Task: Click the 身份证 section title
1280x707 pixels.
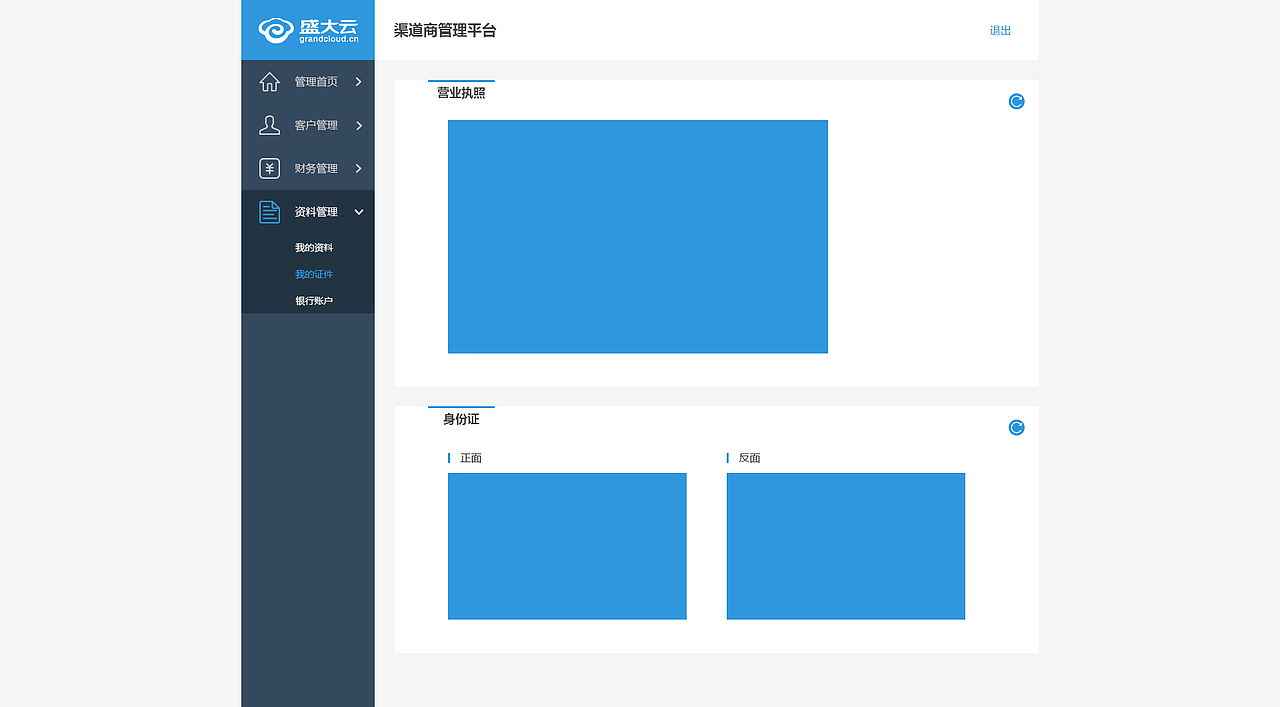Action: pyautogui.click(x=461, y=419)
